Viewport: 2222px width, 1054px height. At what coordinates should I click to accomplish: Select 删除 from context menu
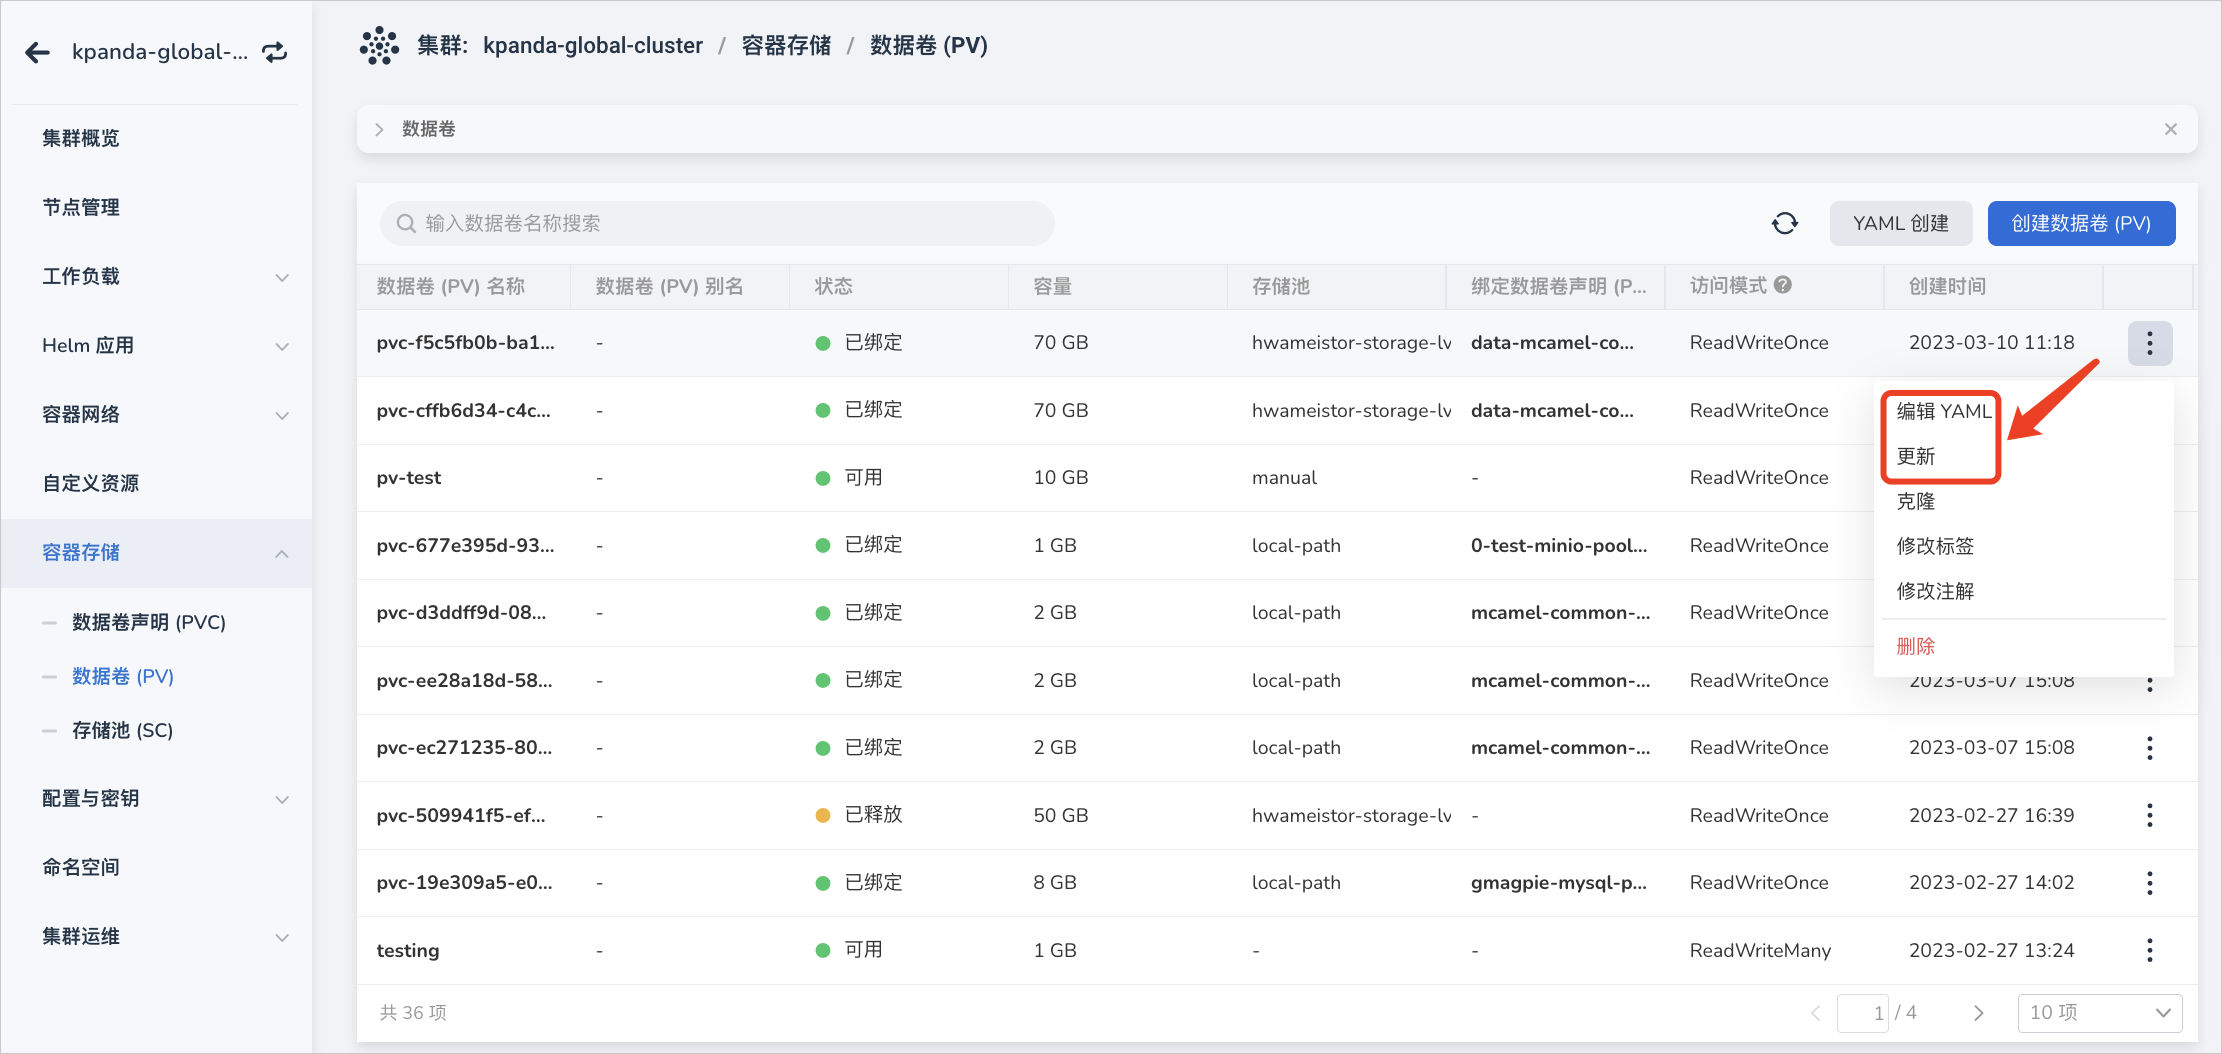tap(1916, 646)
